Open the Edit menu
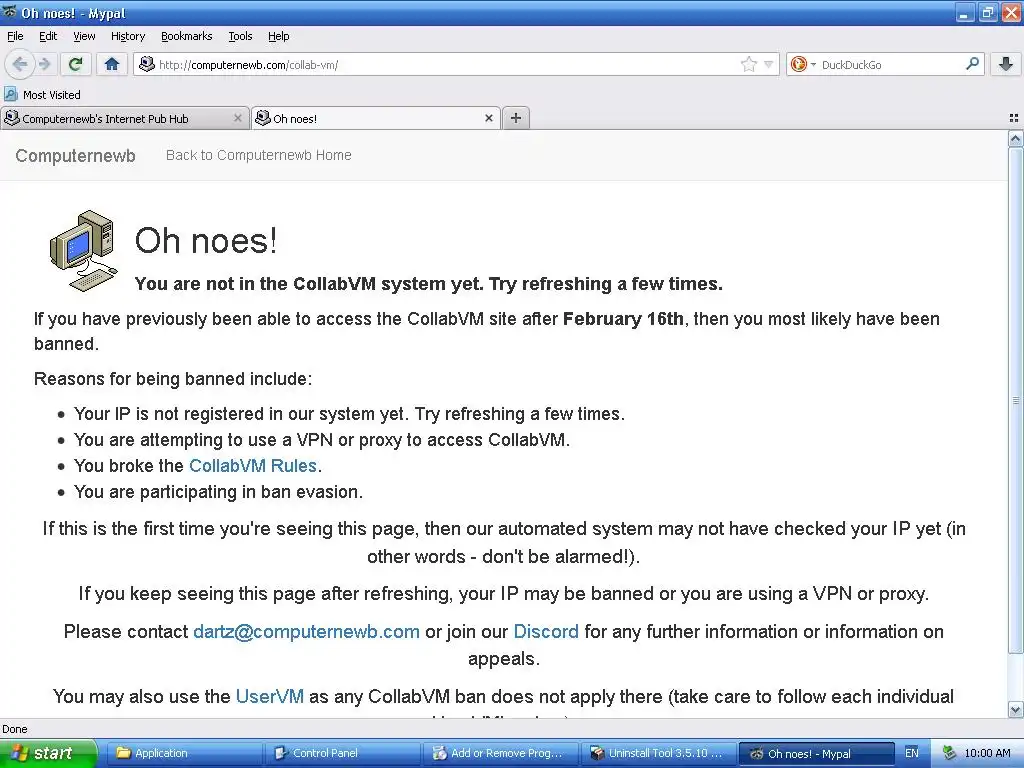 [48, 37]
